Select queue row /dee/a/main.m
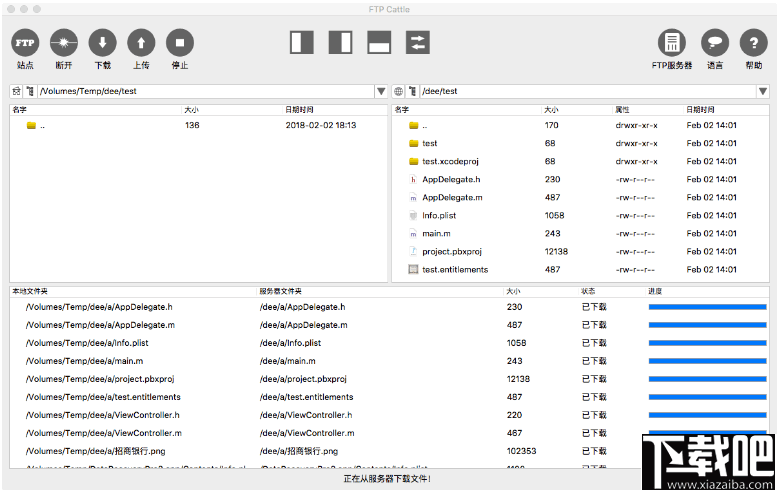 point(389,361)
